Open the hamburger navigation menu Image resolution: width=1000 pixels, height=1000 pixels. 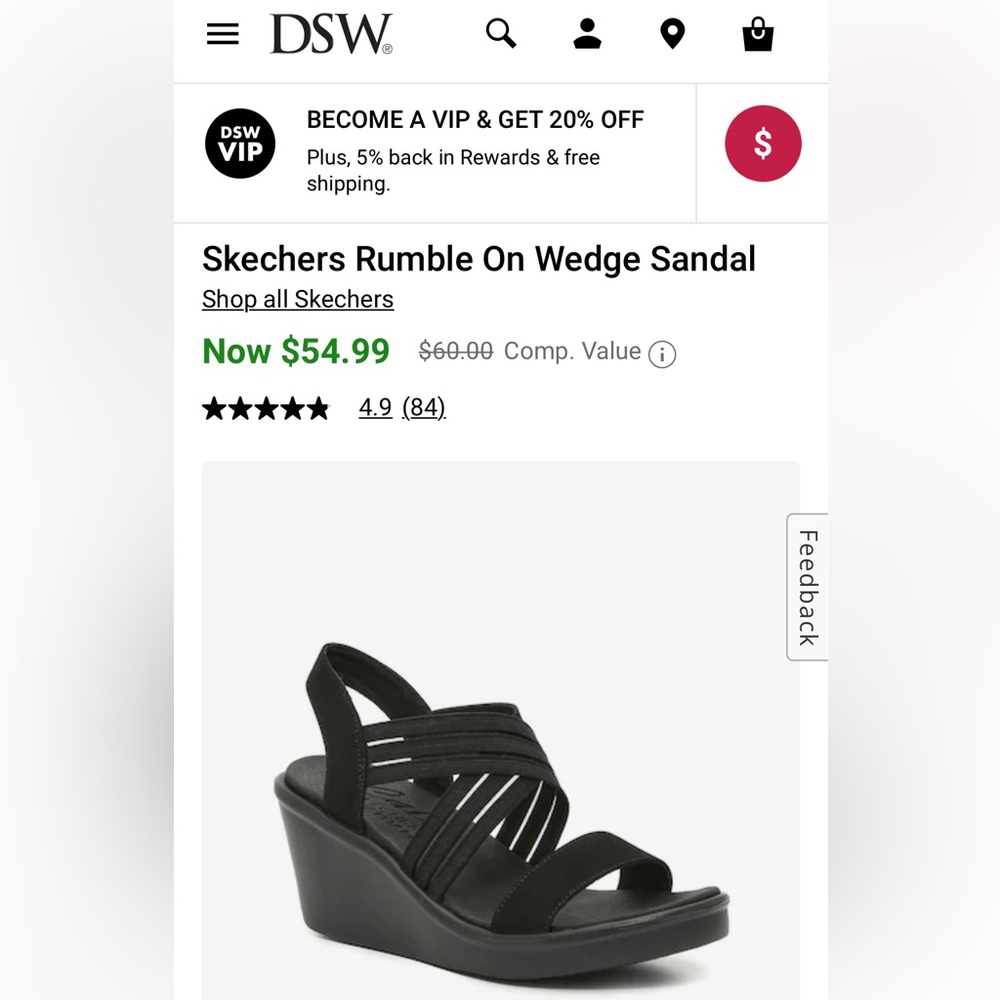tap(222, 33)
